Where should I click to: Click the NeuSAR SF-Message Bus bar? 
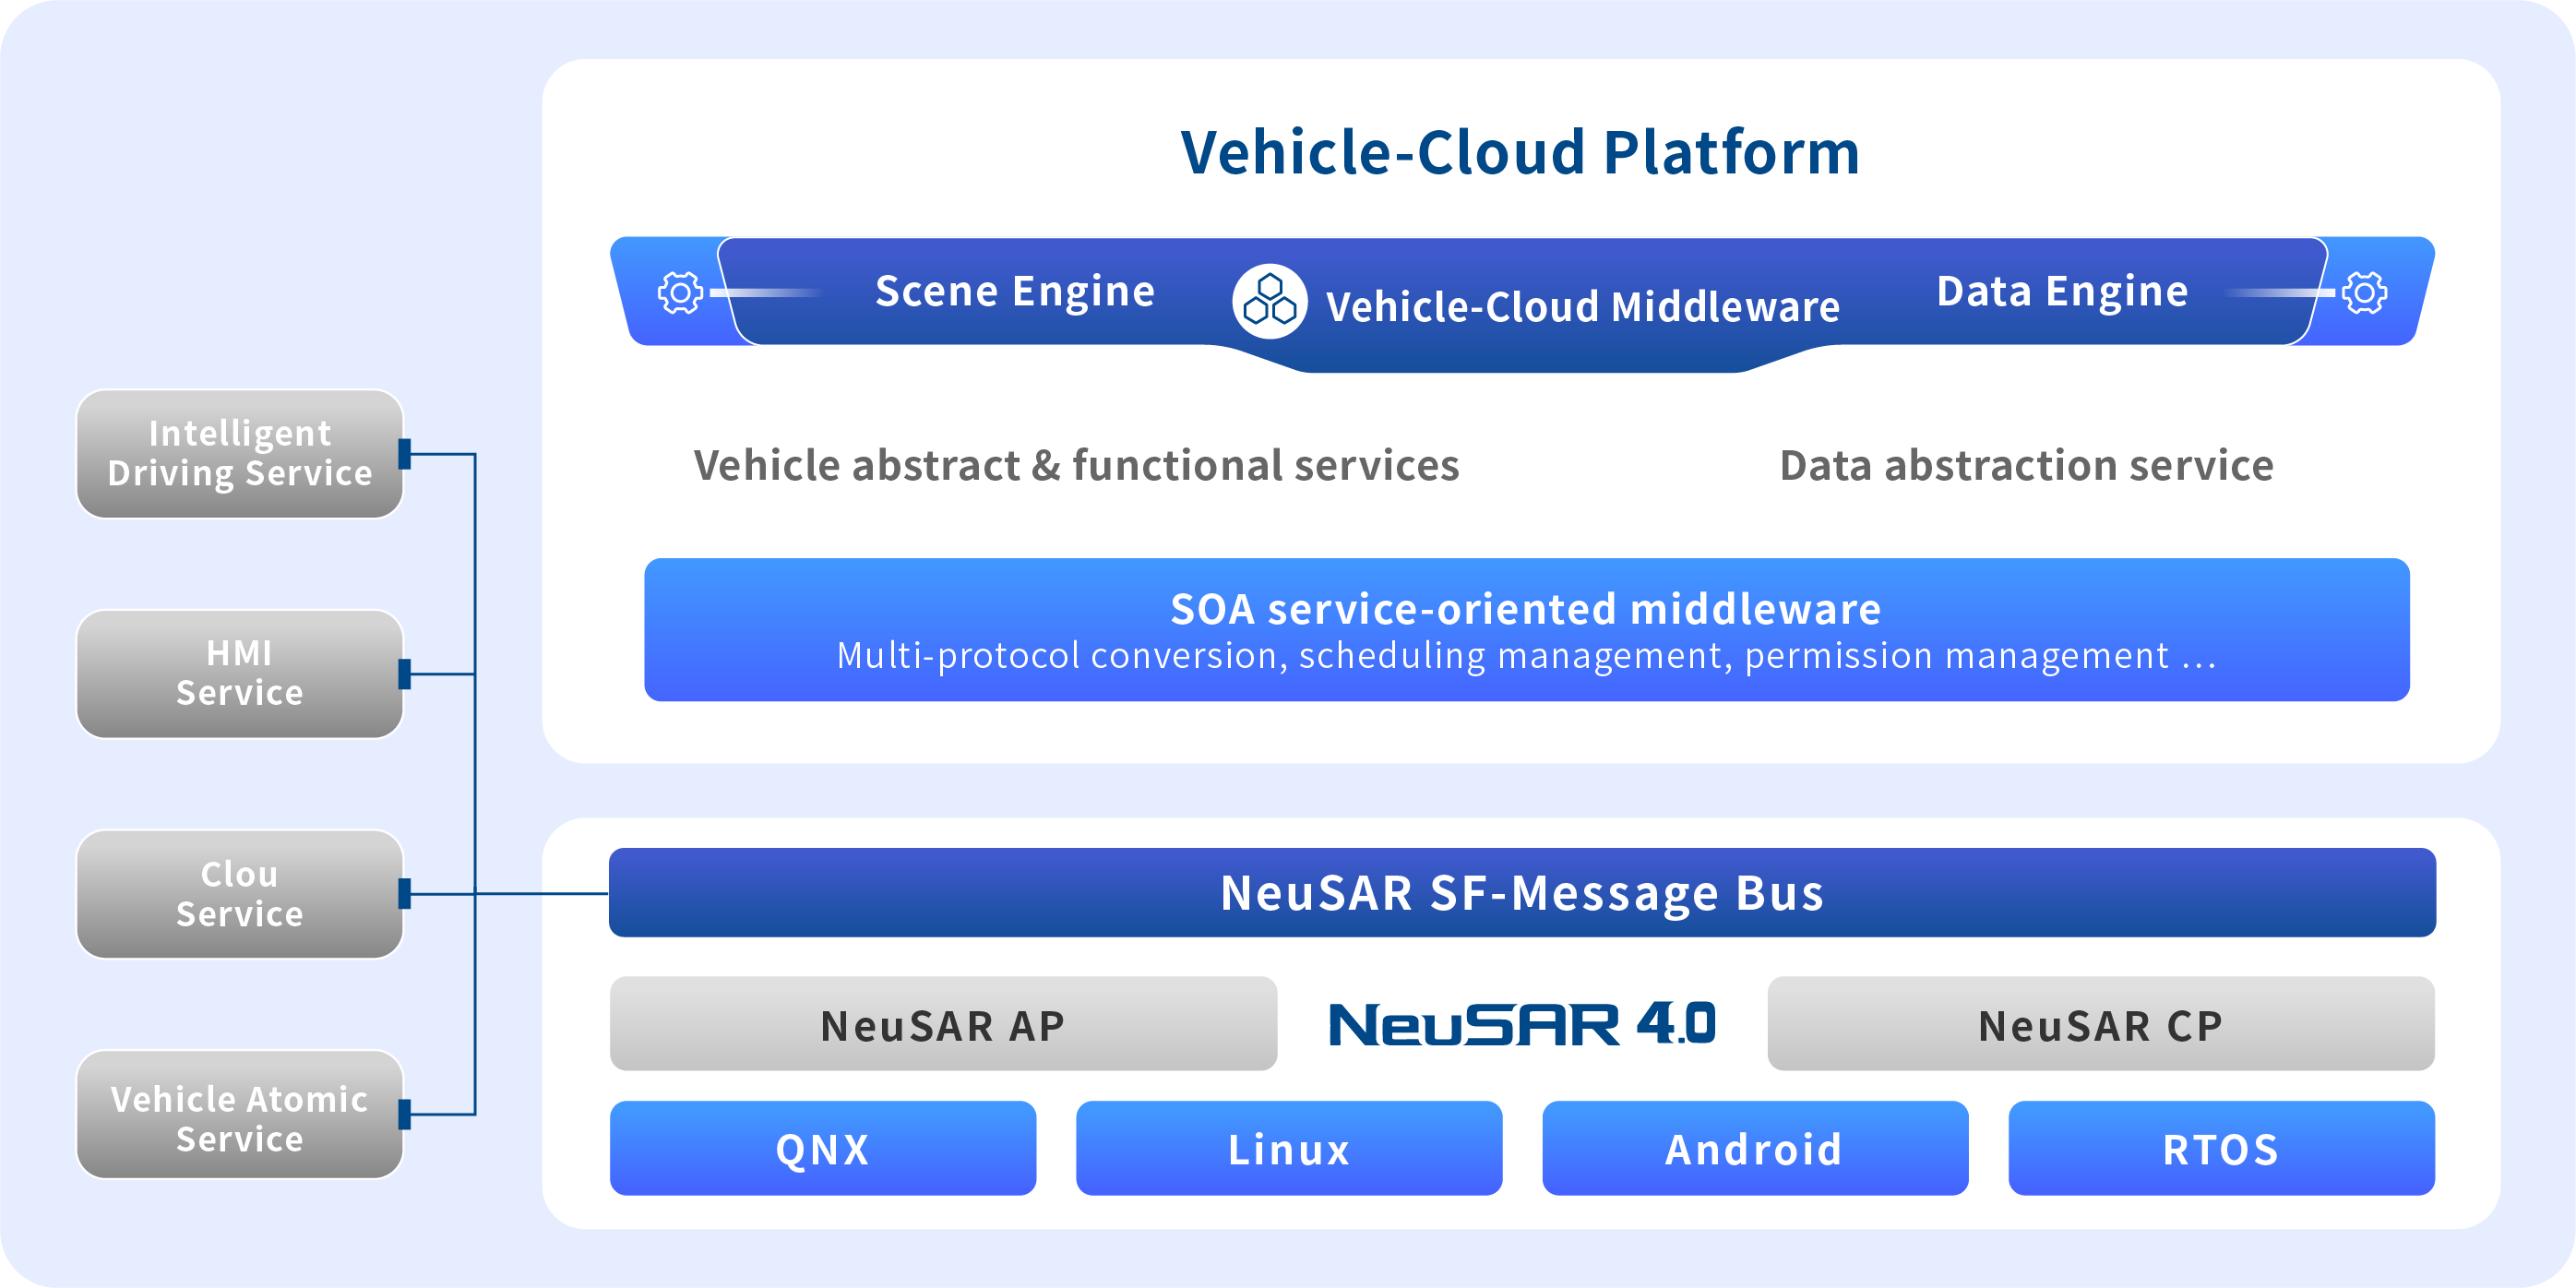(1521, 892)
